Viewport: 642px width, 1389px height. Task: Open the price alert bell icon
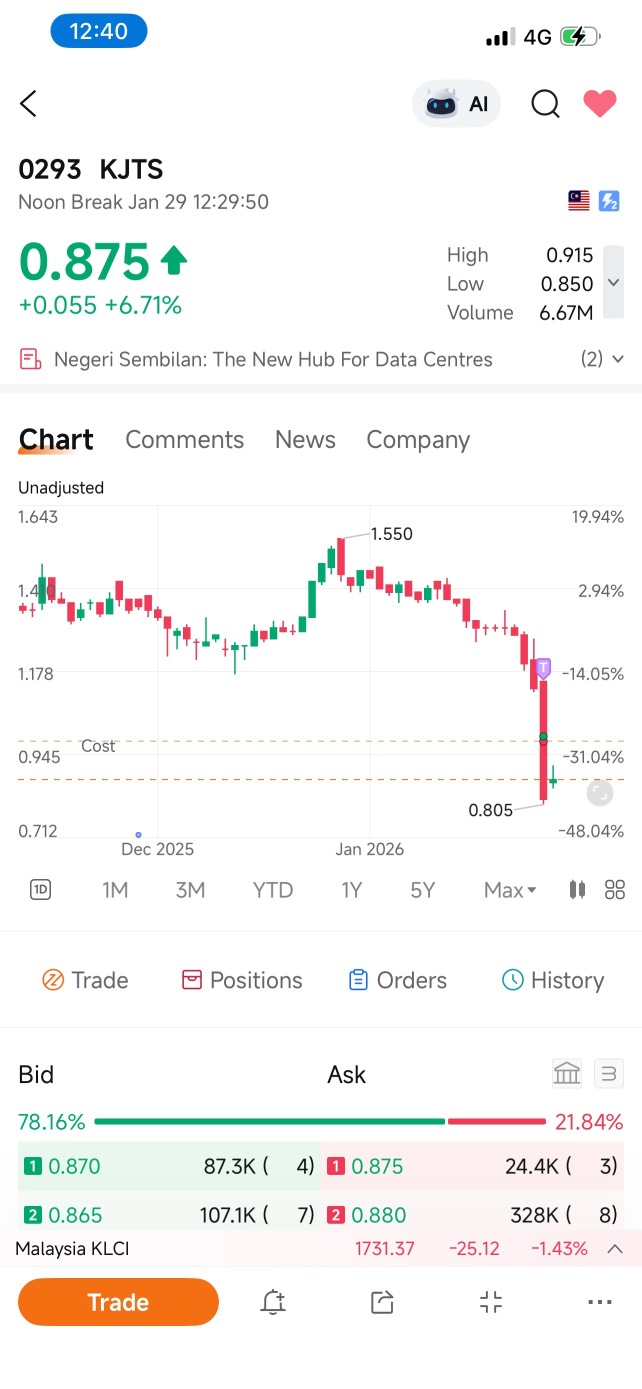272,1302
